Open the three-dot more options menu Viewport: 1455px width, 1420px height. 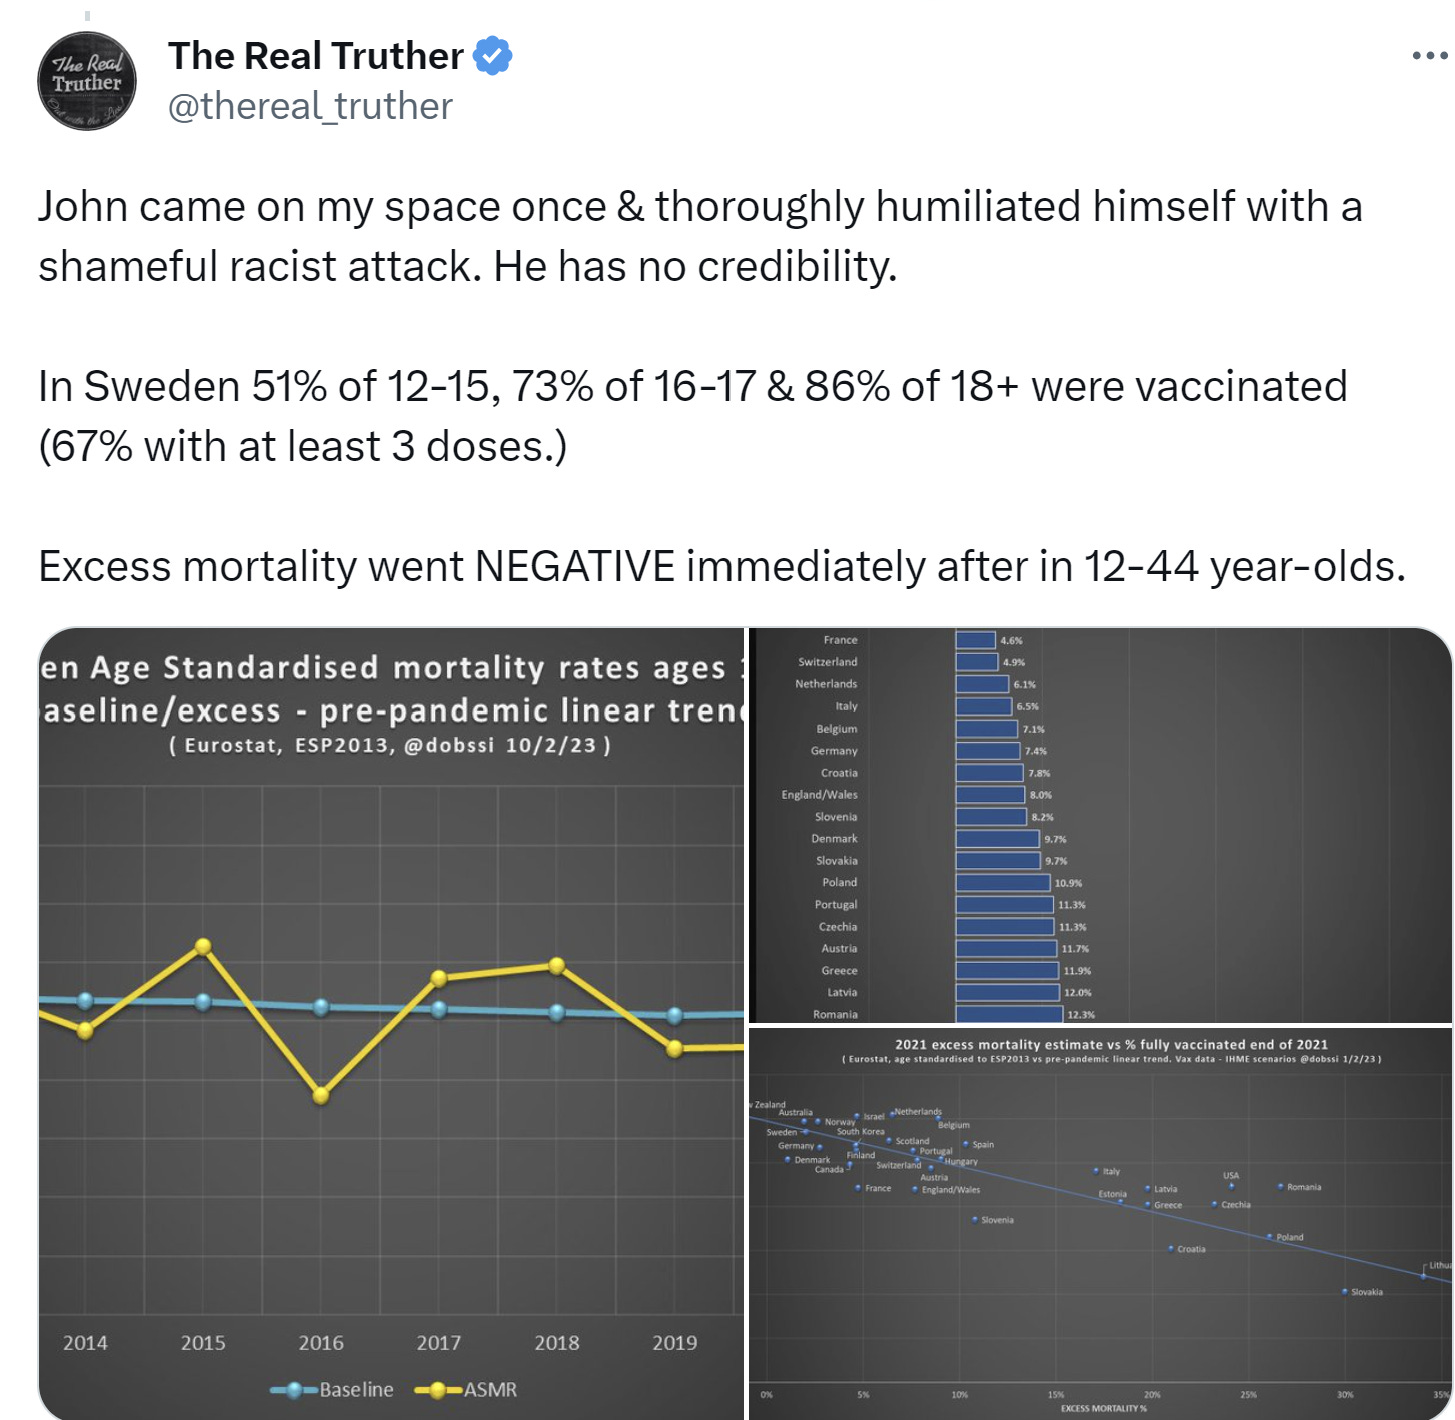1429,56
